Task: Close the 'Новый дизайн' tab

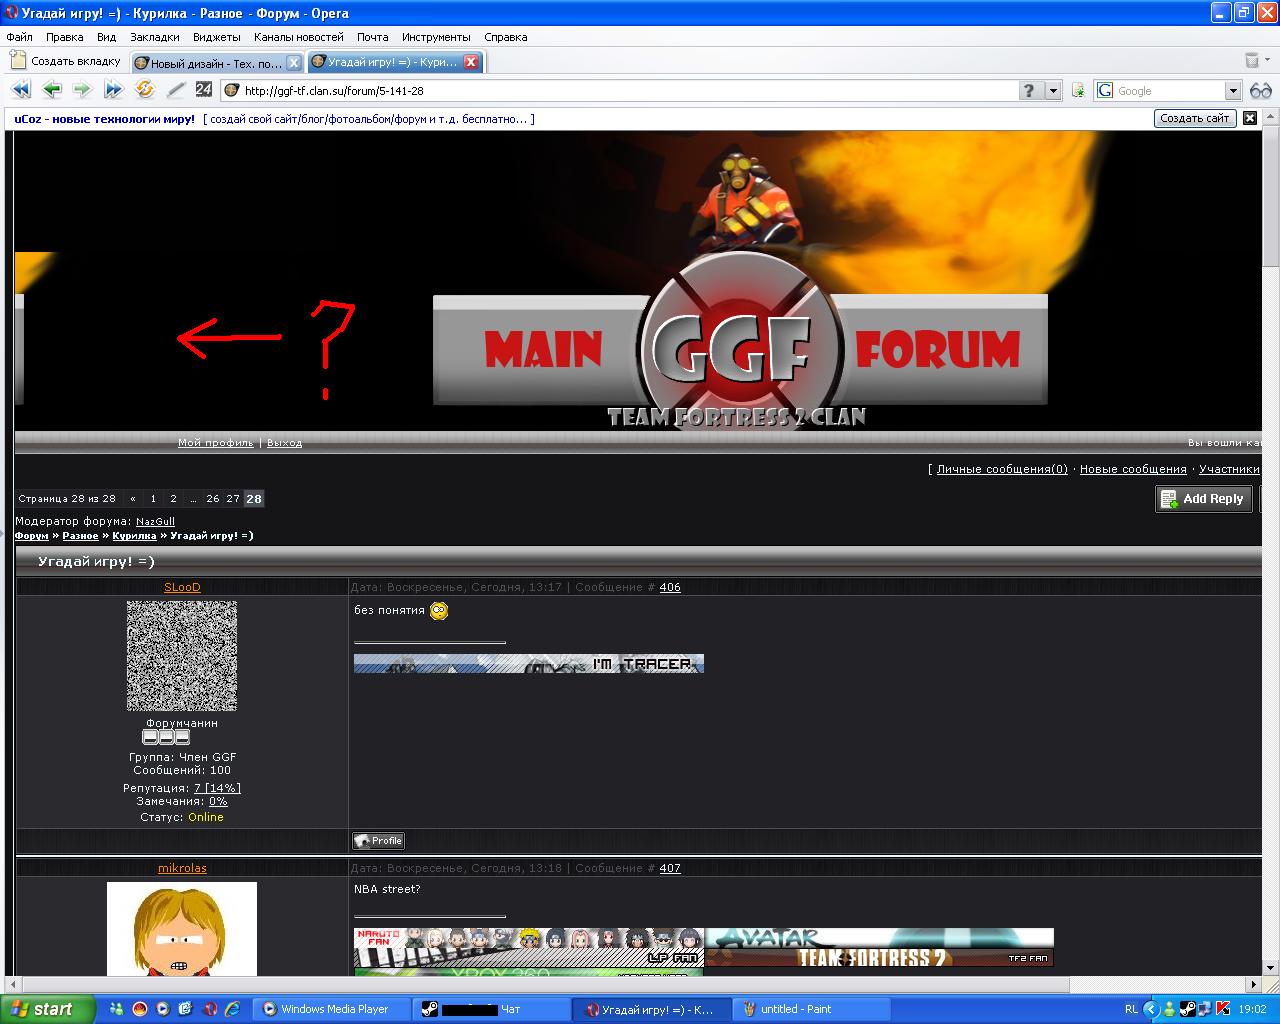Action: pos(294,62)
